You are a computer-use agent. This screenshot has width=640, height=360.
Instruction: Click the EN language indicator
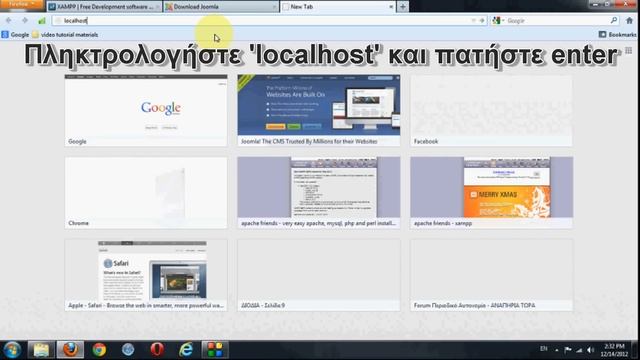[544, 349]
